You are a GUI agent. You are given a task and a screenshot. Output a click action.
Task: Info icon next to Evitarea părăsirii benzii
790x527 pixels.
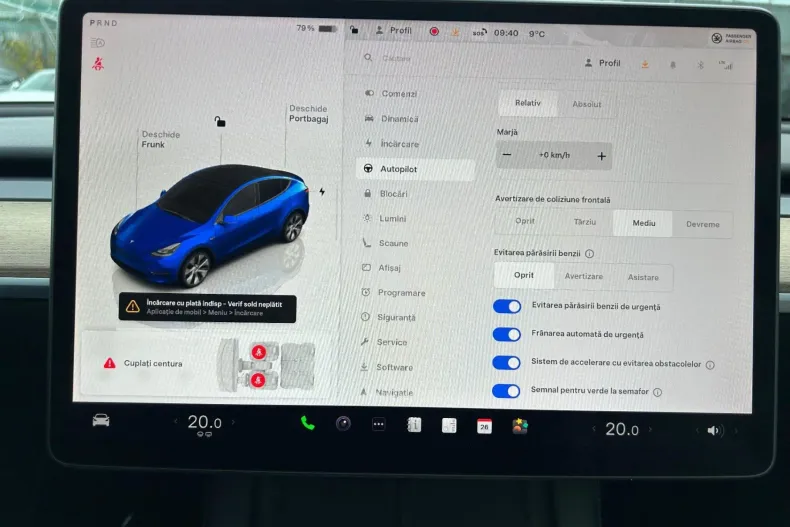tap(589, 253)
